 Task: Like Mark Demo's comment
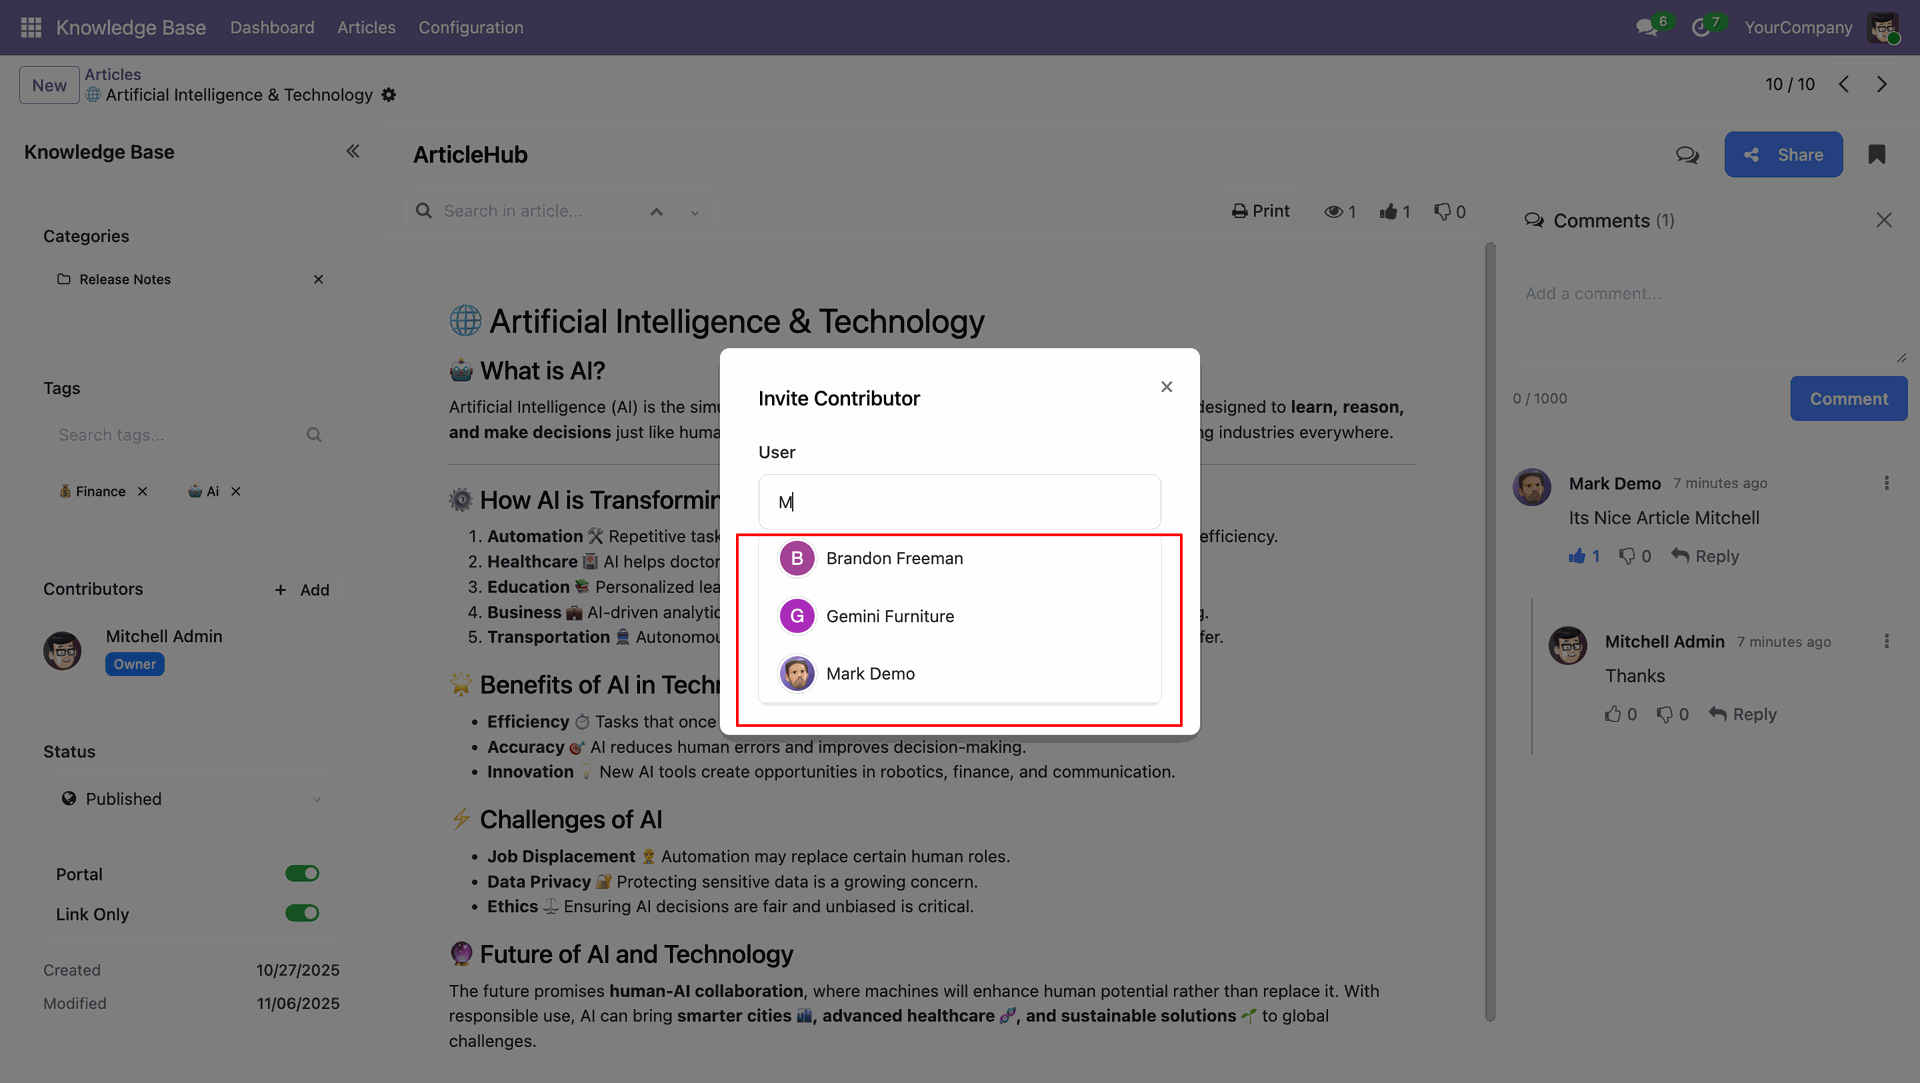pyautogui.click(x=1577, y=556)
